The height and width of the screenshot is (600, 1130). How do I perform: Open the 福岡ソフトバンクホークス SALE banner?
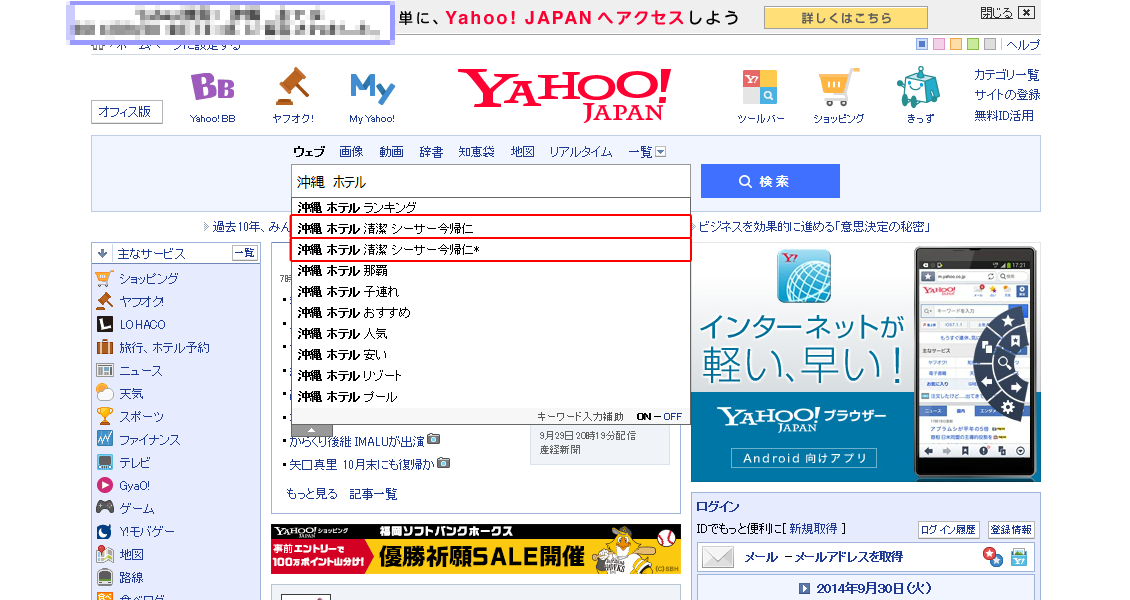point(476,549)
